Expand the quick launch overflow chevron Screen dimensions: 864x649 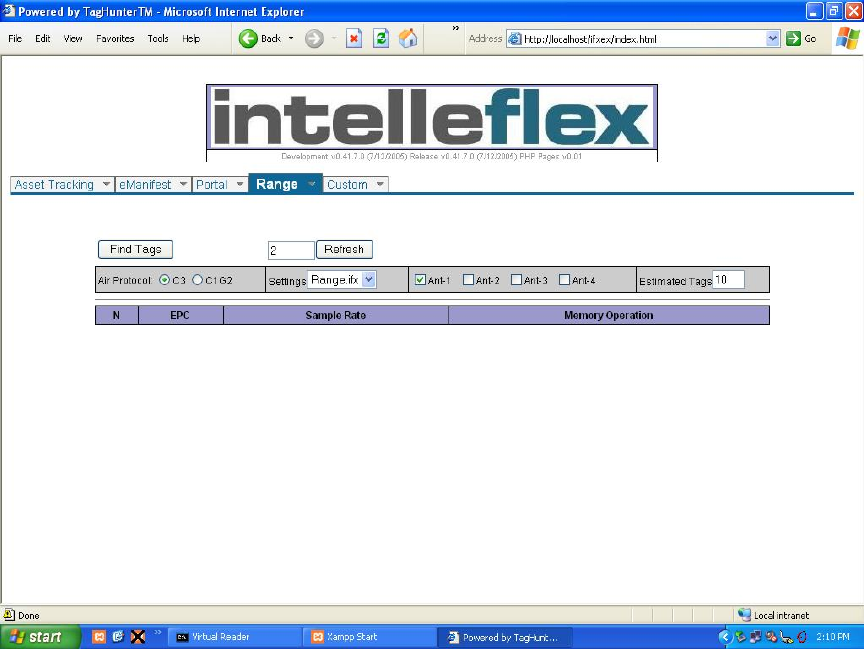(158, 632)
